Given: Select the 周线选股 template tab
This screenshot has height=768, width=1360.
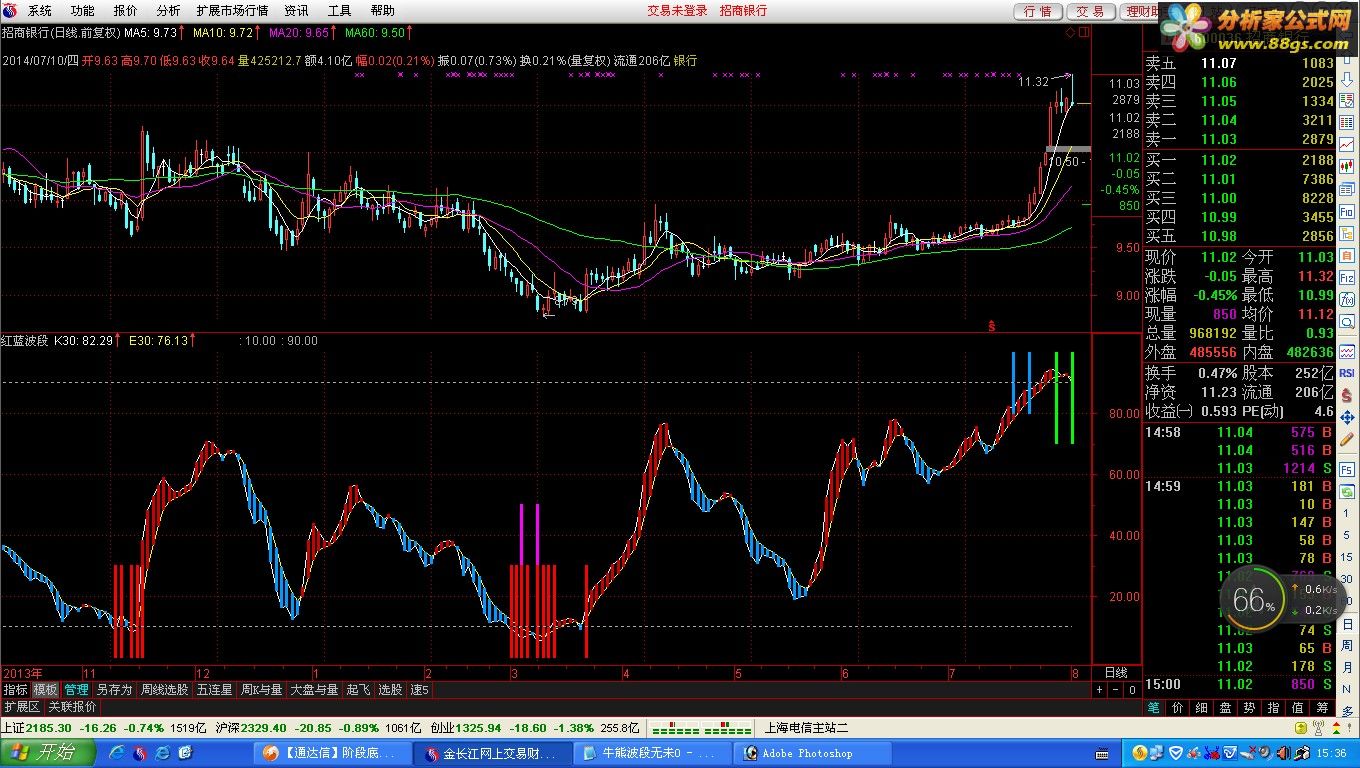Looking at the screenshot, I should (x=164, y=690).
